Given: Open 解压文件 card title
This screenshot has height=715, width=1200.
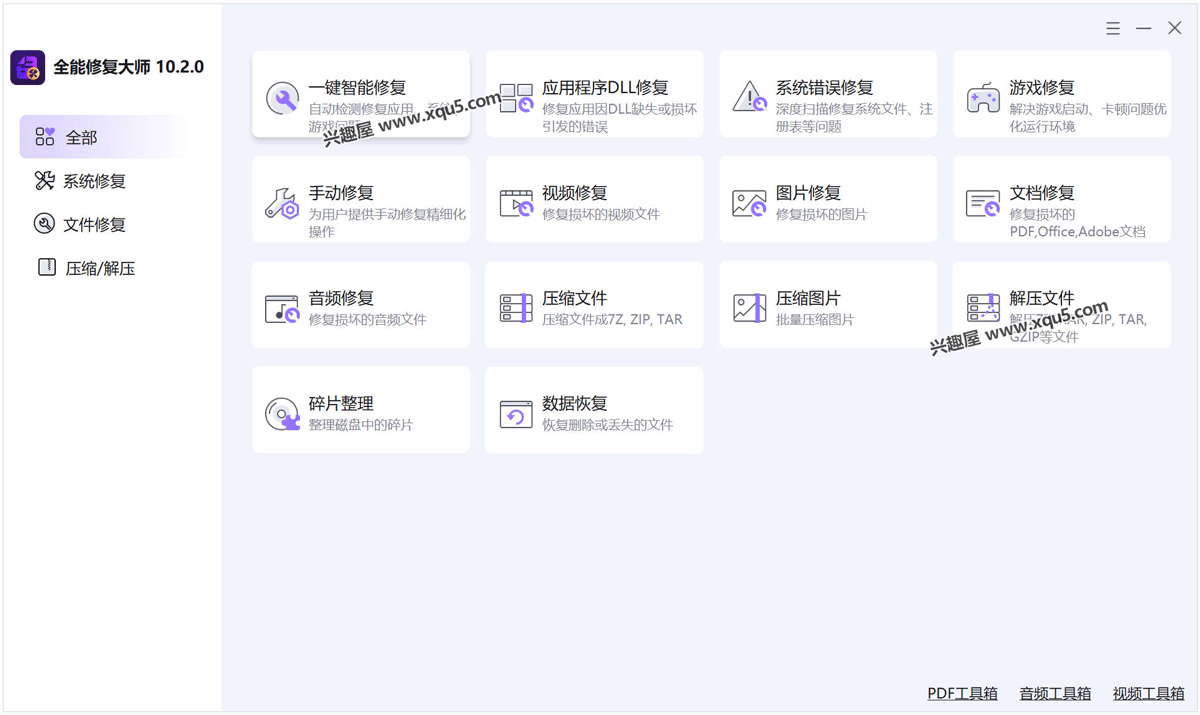Looking at the screenshot, I should pos(1042,298).
